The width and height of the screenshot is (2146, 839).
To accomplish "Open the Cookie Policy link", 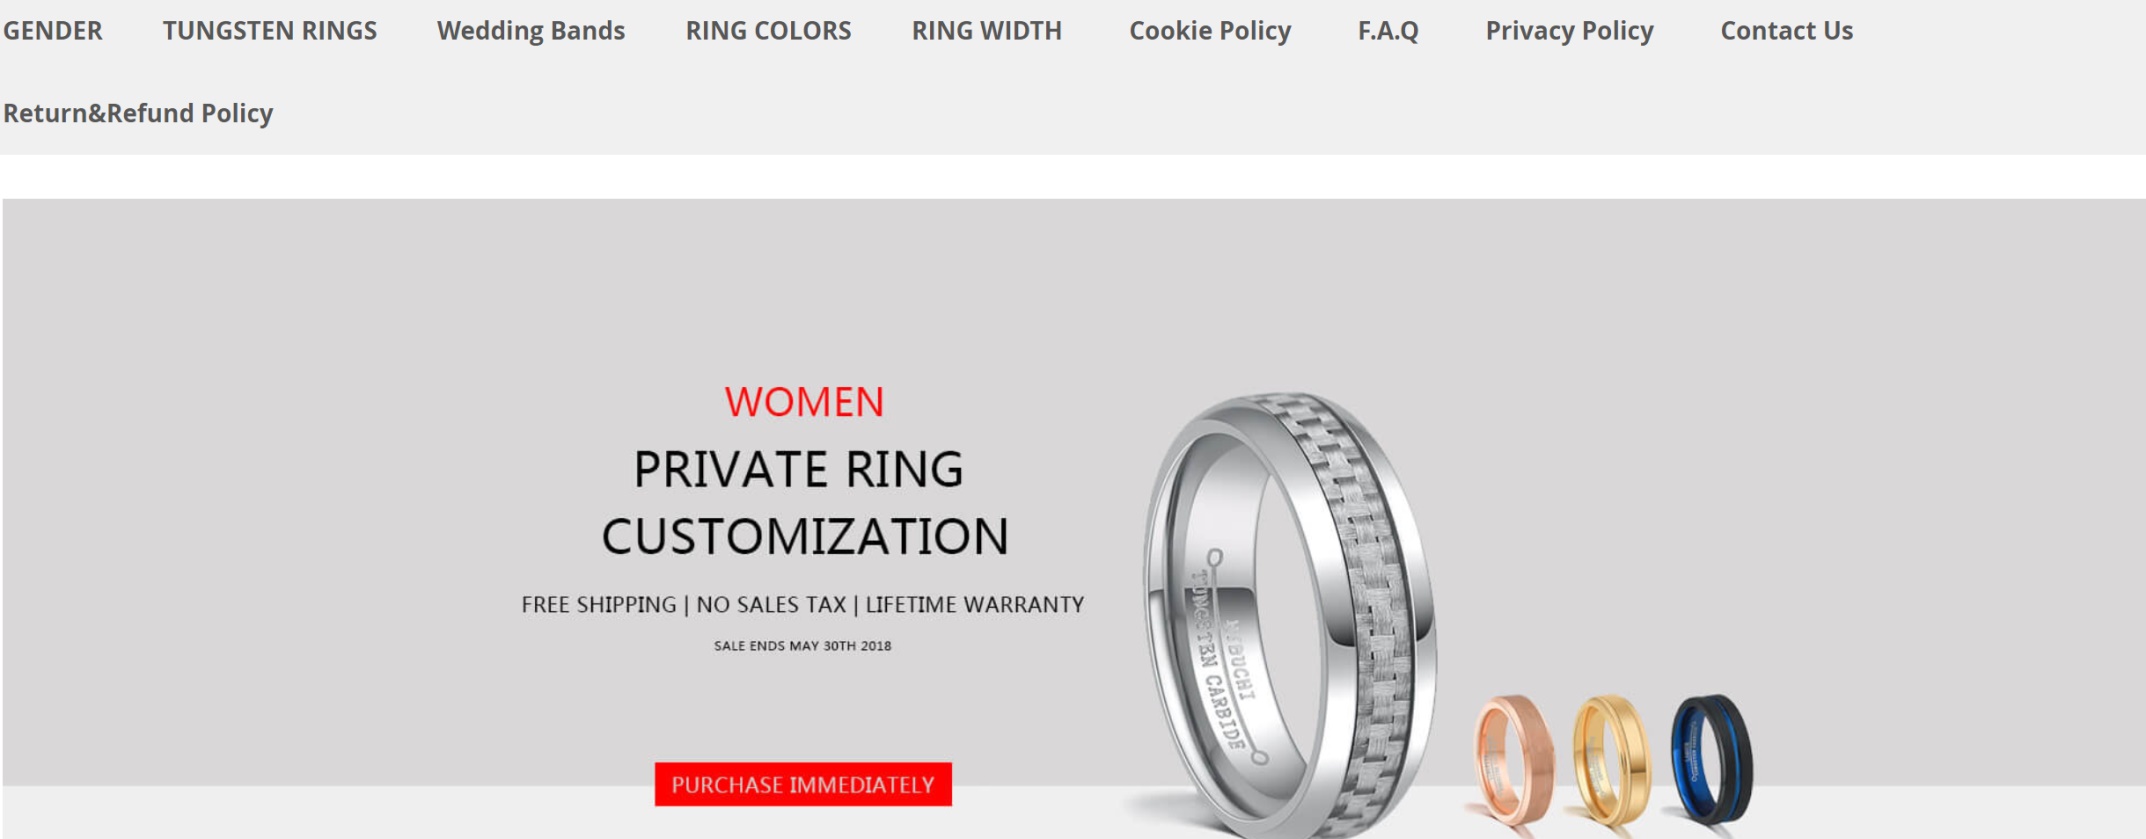I will (x=1210, y=31).
